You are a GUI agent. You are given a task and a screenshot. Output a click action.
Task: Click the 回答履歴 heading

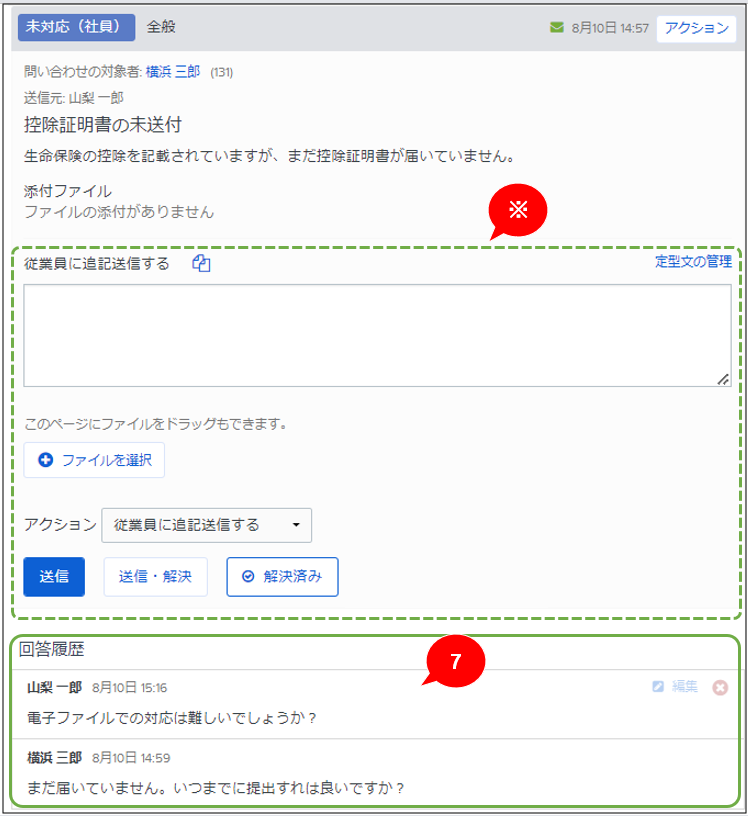[52, 649]
